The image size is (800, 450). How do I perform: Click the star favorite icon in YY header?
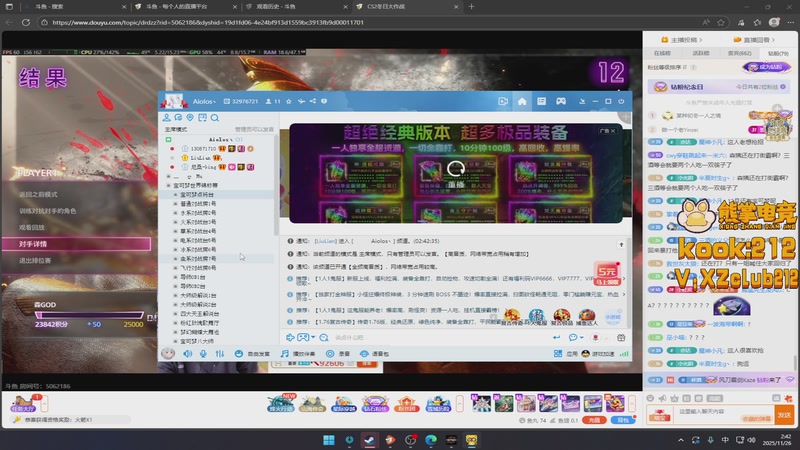click(289, 102)
